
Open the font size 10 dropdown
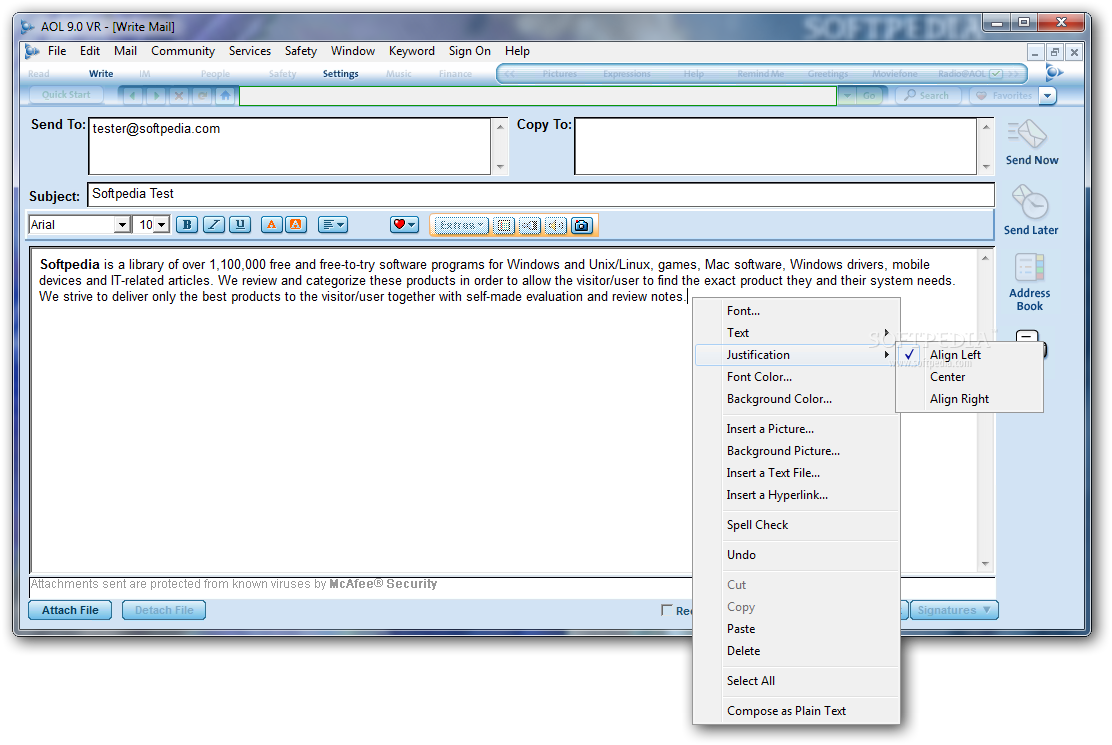coord(162,225)
